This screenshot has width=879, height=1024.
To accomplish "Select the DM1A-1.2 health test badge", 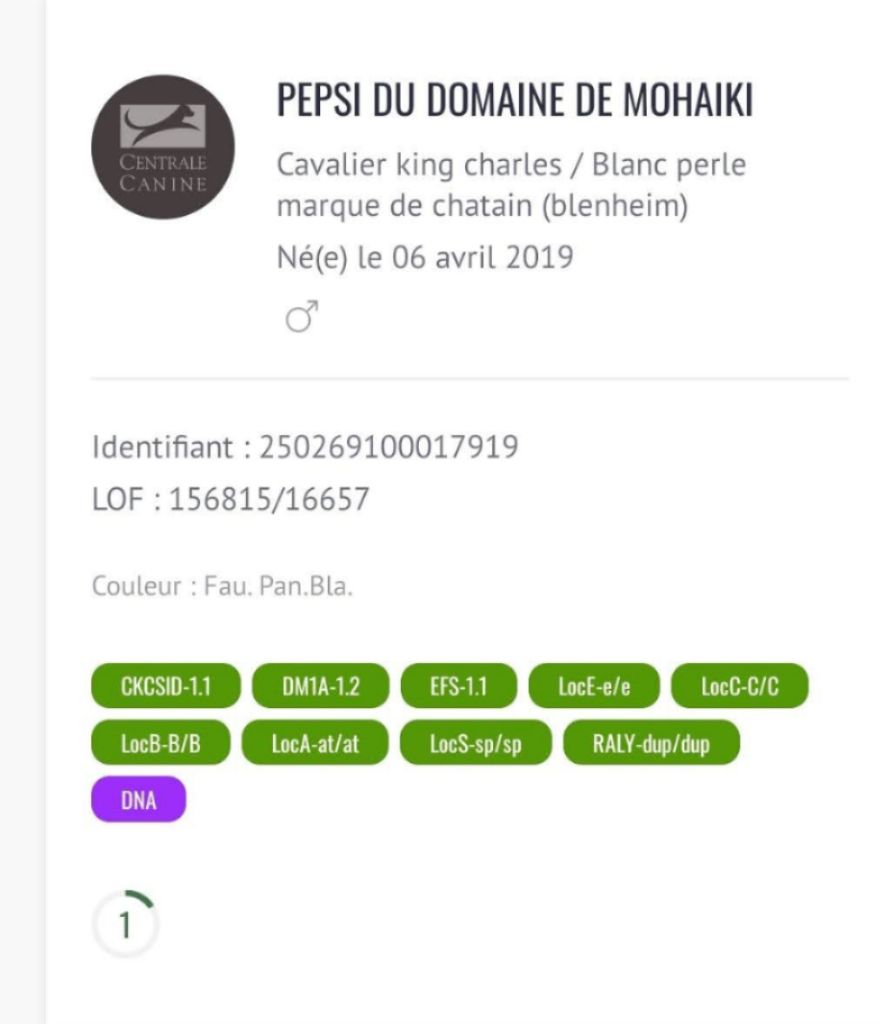I will [320, 687].
